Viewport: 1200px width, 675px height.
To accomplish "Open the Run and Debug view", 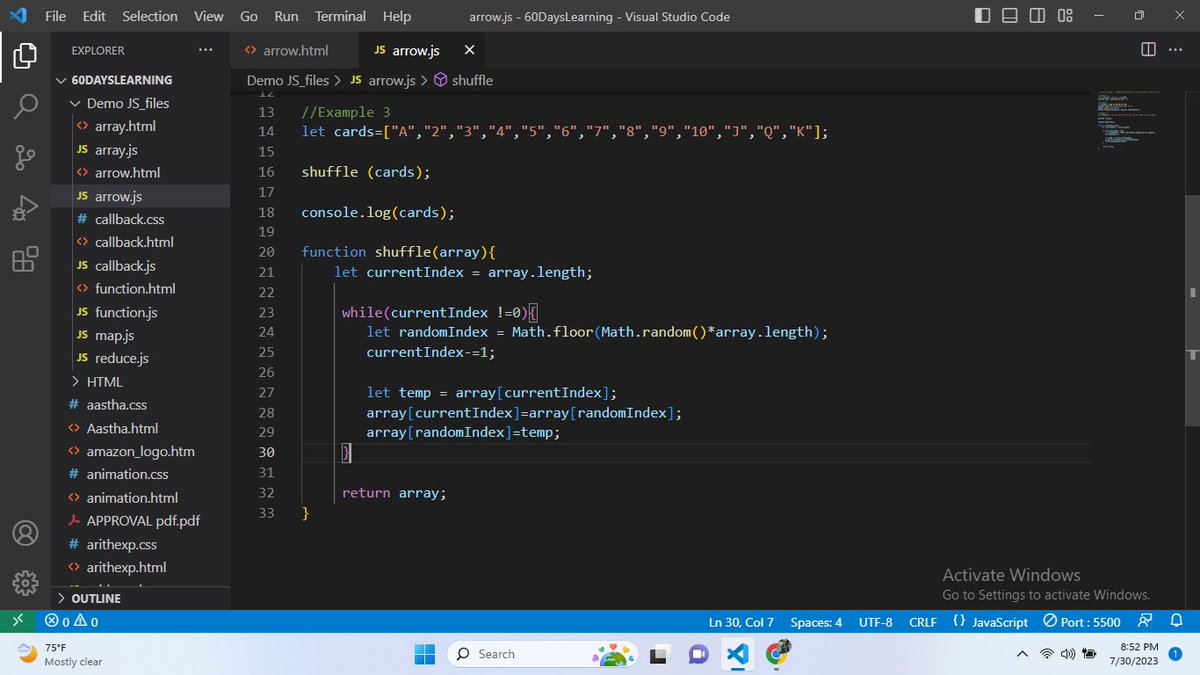I will (x=25, y=208).
